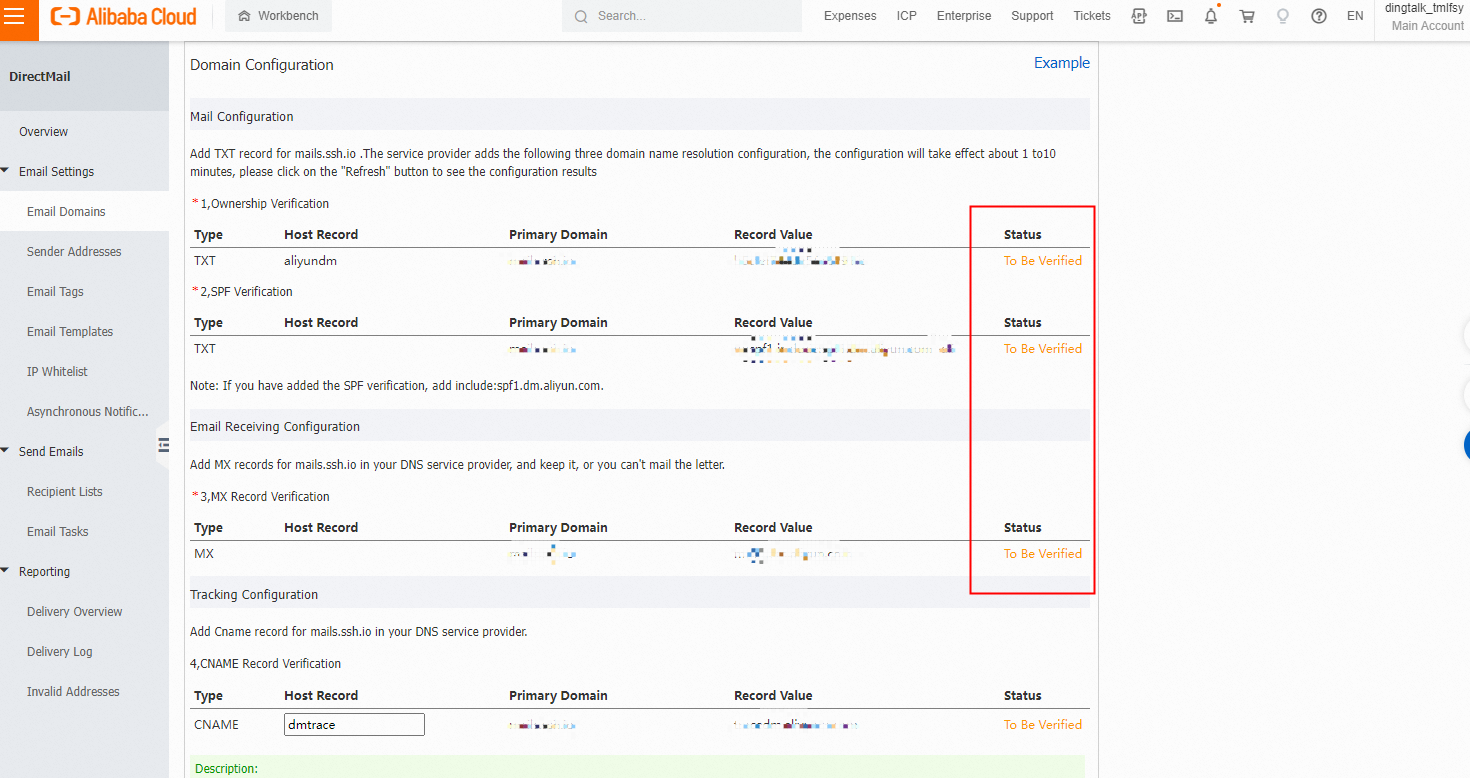Open the hamburger navigation menu
The width and height of the screenshot is (1470, 778).
[15, 17]
